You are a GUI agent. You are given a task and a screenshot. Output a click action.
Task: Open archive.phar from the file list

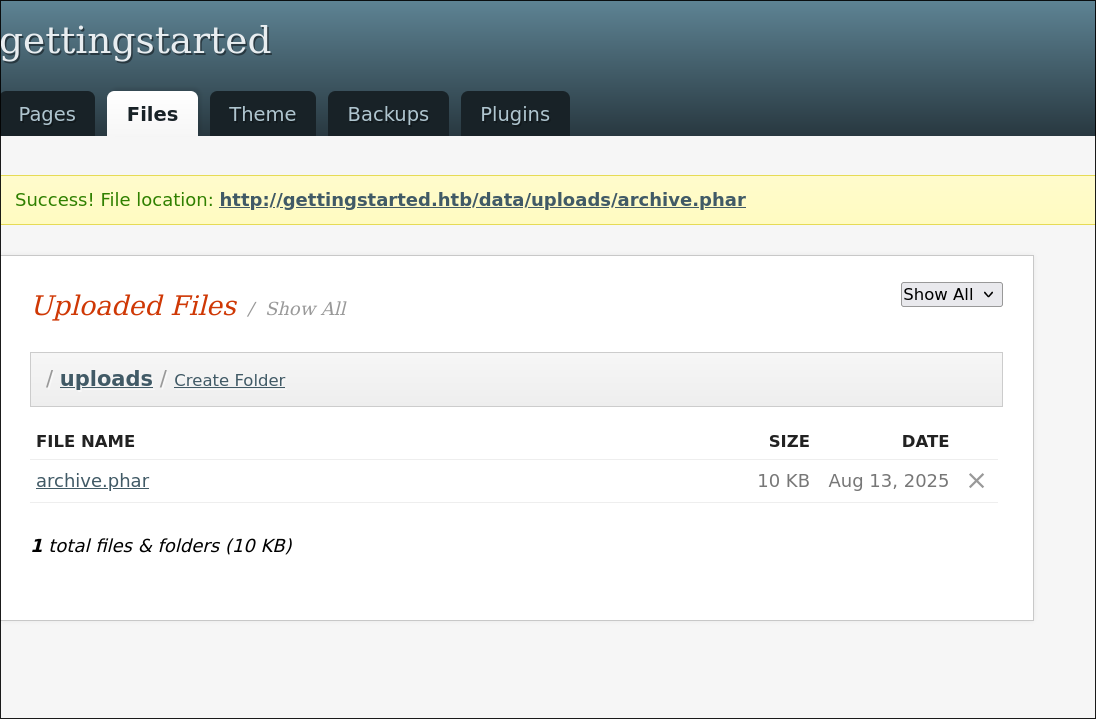click(92, 481)
